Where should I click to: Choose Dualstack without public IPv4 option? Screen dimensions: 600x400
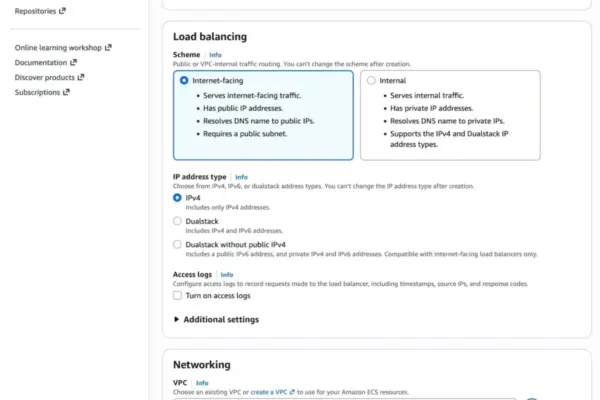click(177, 245)
